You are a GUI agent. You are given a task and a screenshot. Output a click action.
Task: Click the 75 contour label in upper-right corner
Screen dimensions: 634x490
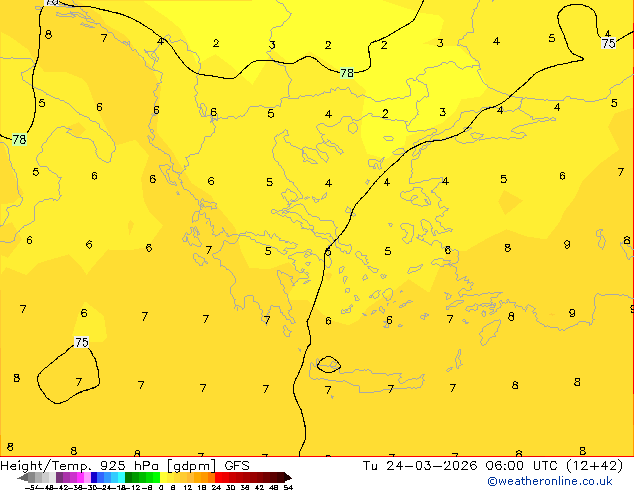[609, 43]
